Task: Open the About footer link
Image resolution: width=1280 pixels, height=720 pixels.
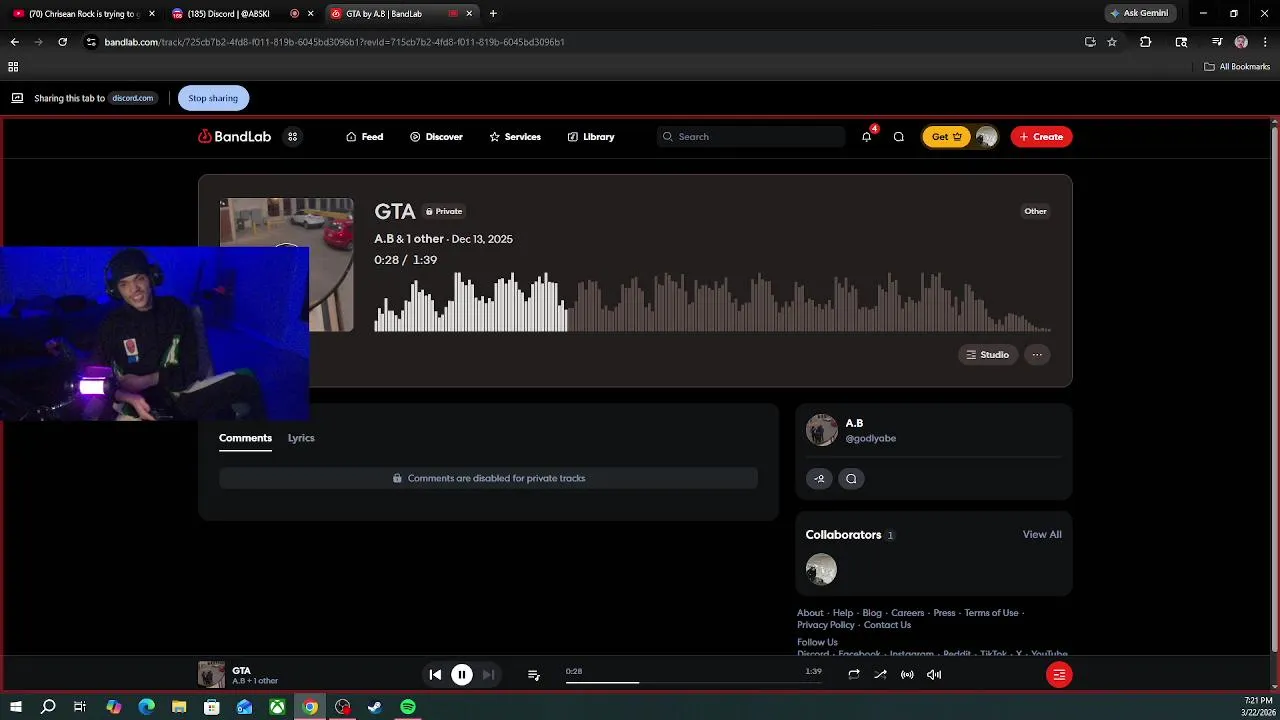Action: tap(810, 613)
